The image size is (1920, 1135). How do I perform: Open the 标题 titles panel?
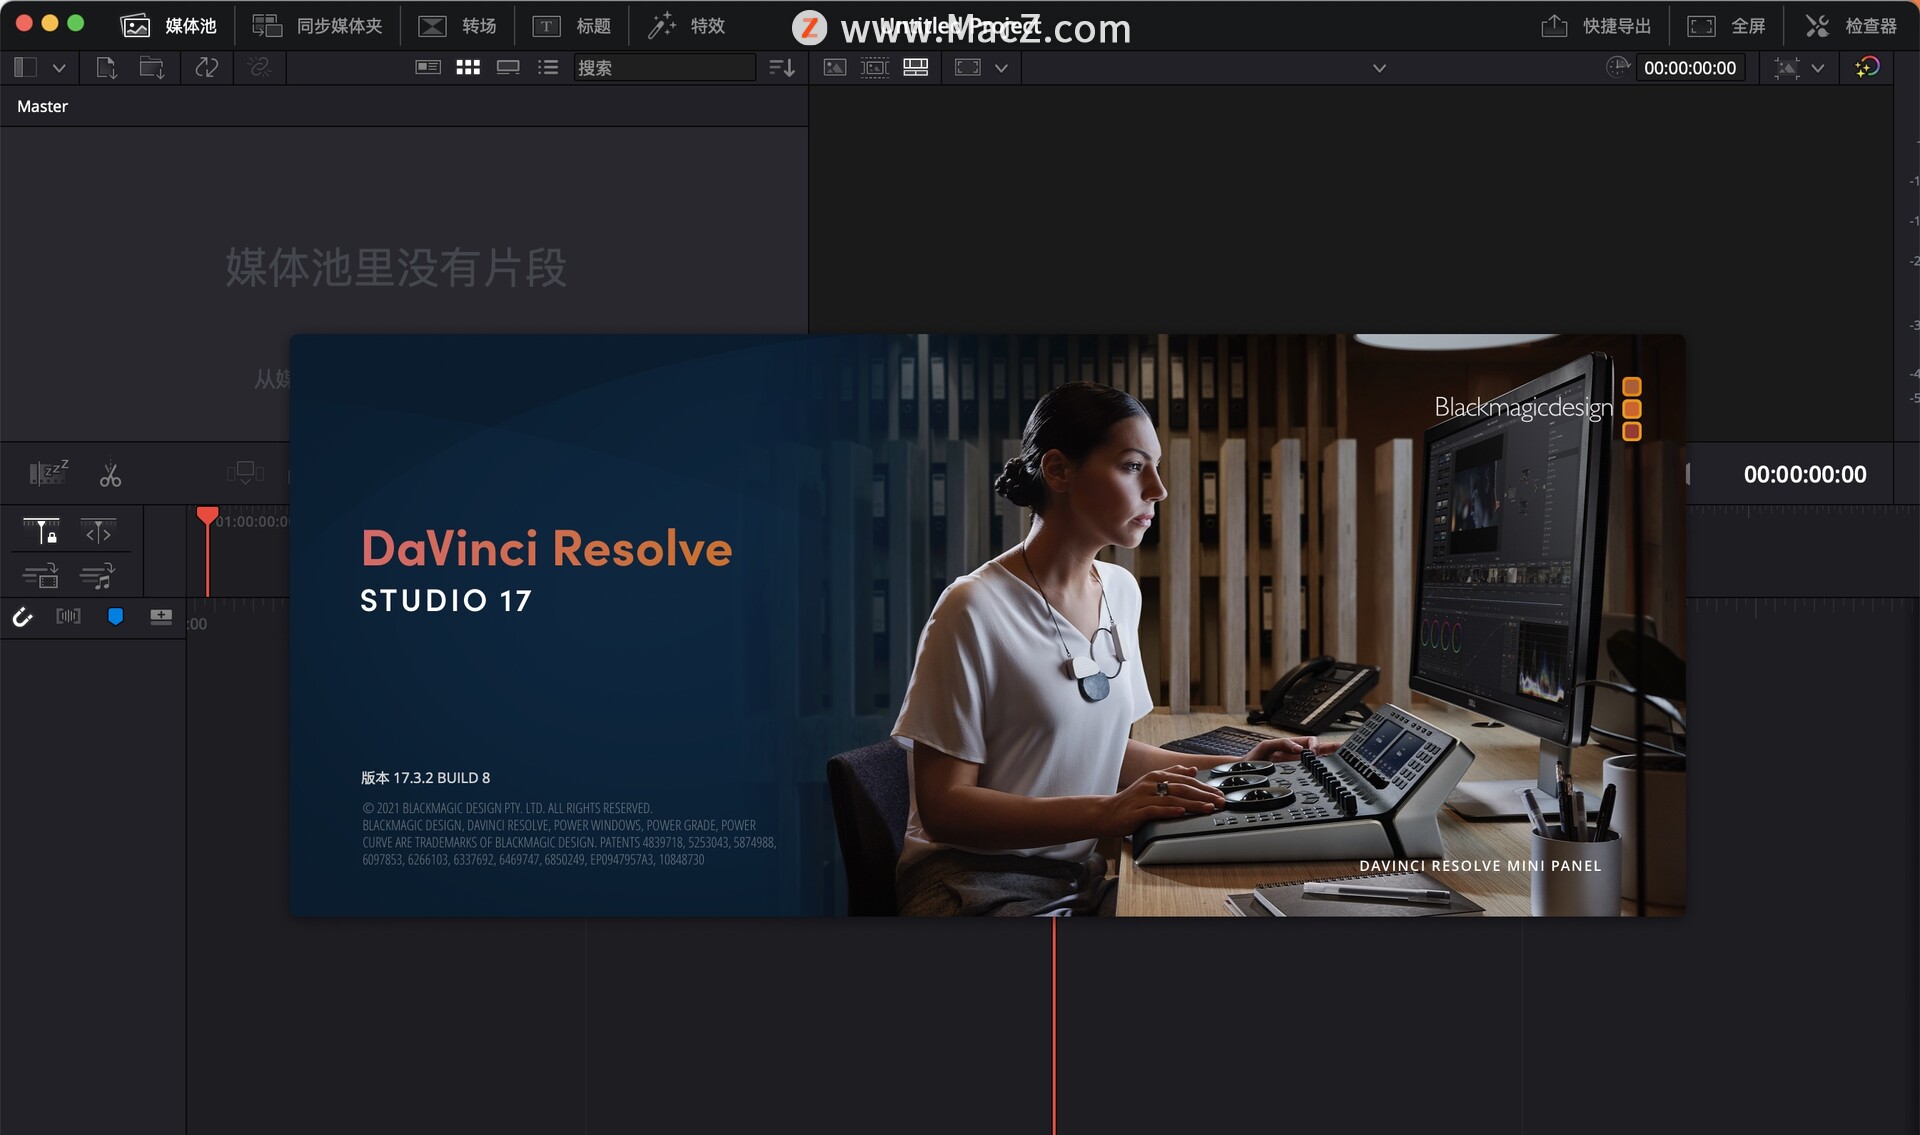click(571, 26)
